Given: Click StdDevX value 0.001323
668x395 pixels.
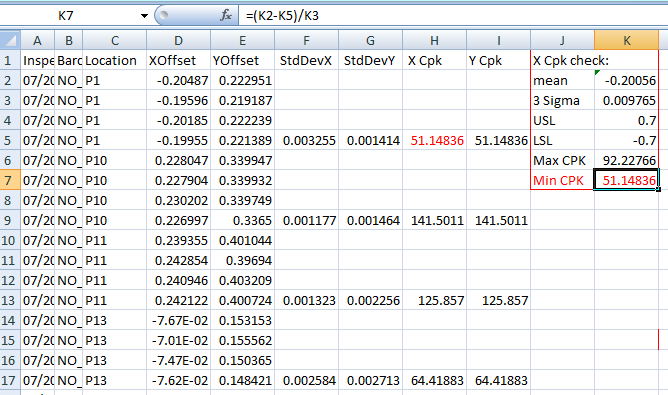Looking at the screenshot, I should [x=306, y=301].
